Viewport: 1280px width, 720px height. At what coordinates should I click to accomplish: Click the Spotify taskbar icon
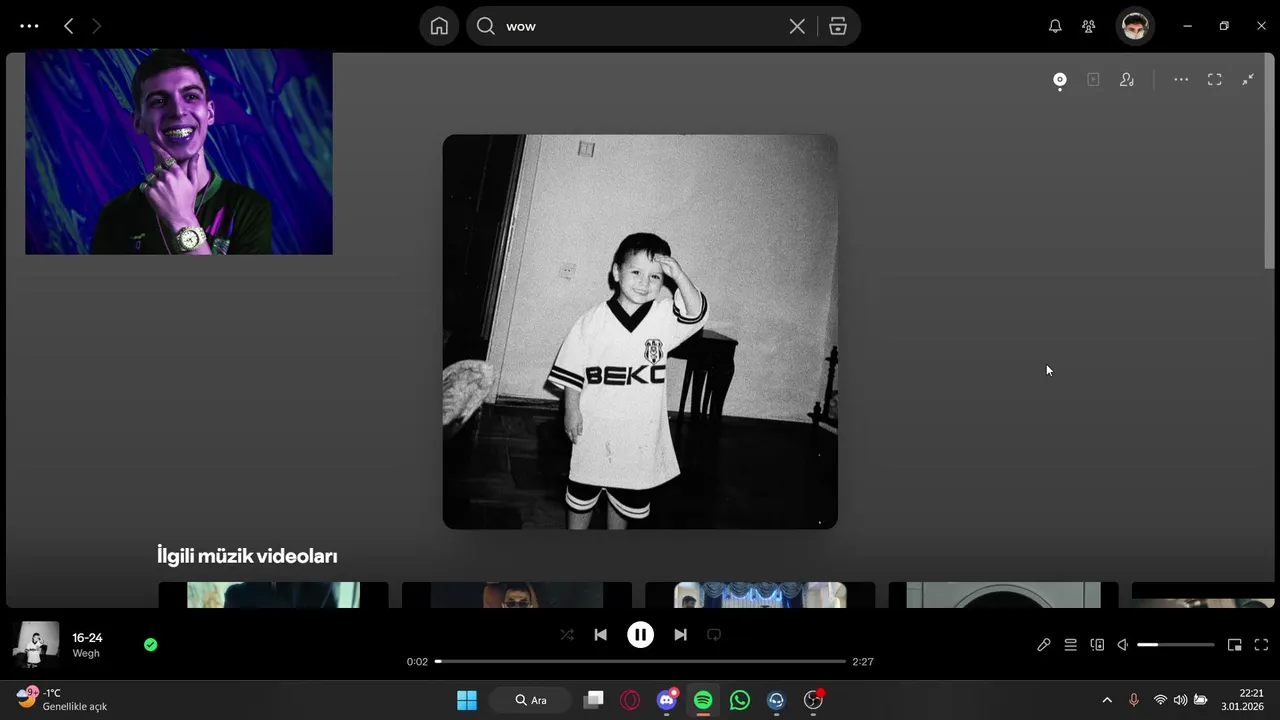(703, 700)
